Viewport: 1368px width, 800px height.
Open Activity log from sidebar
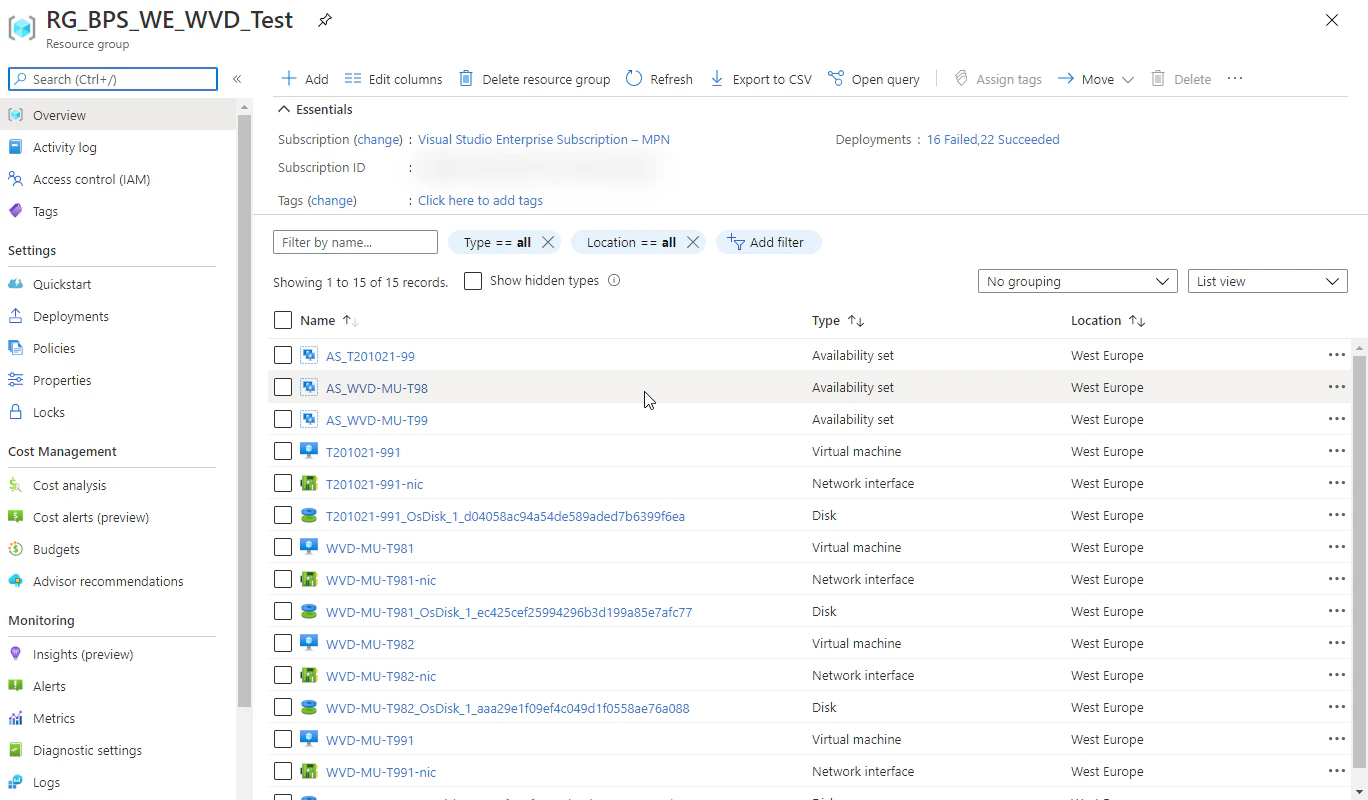(65, 147)
